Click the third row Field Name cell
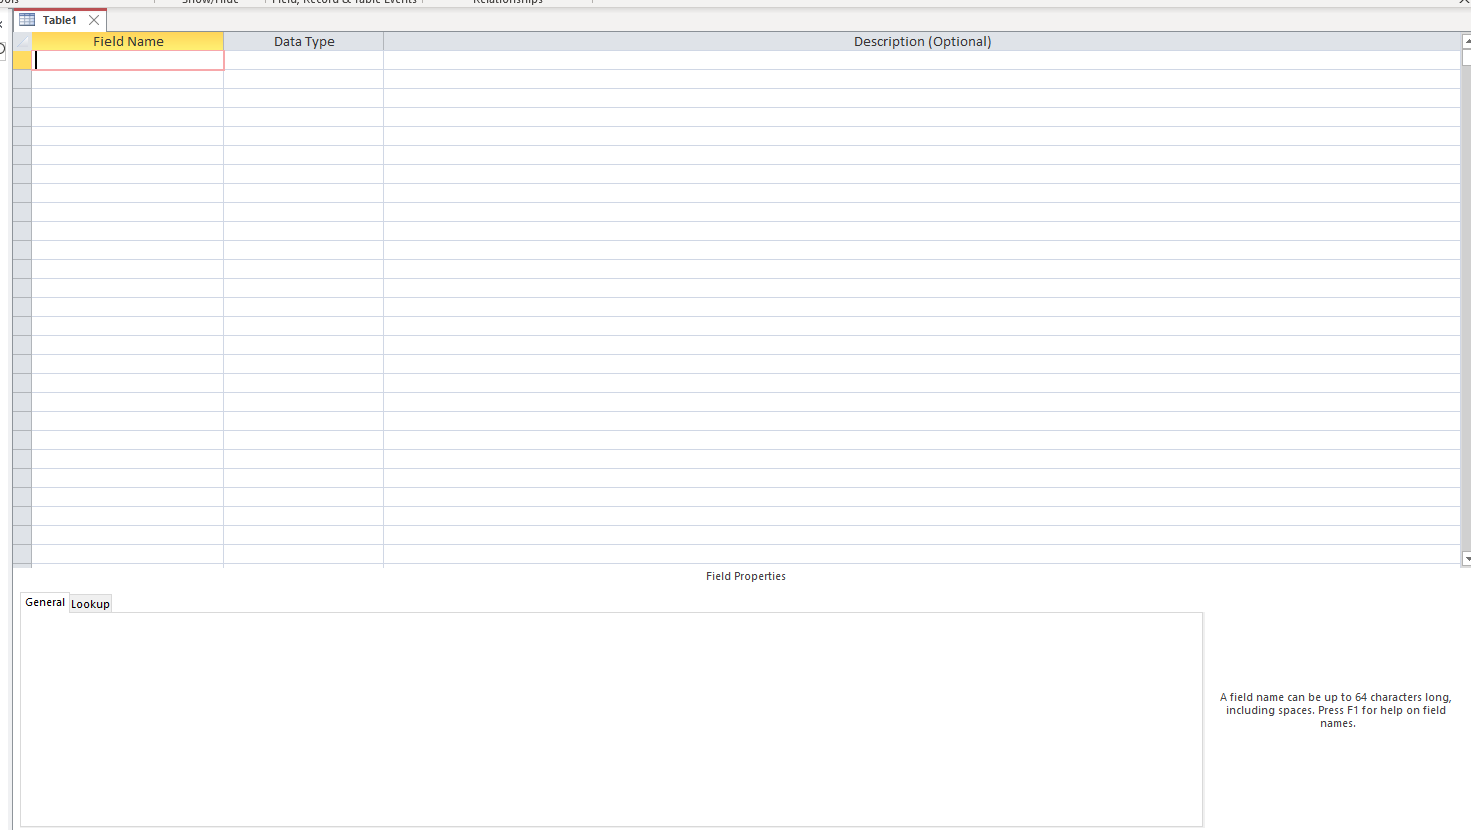 (128, 98)
